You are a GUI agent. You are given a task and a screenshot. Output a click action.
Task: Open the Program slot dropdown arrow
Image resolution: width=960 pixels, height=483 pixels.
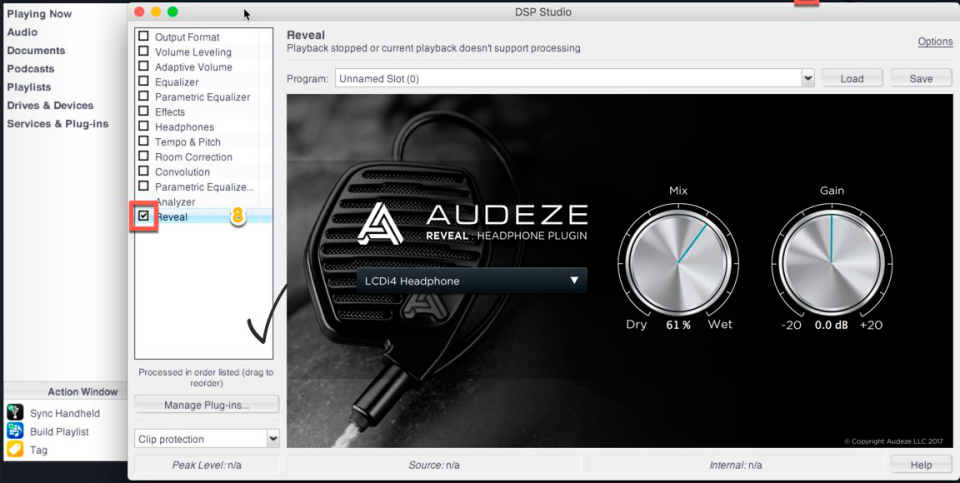[808, 78]
